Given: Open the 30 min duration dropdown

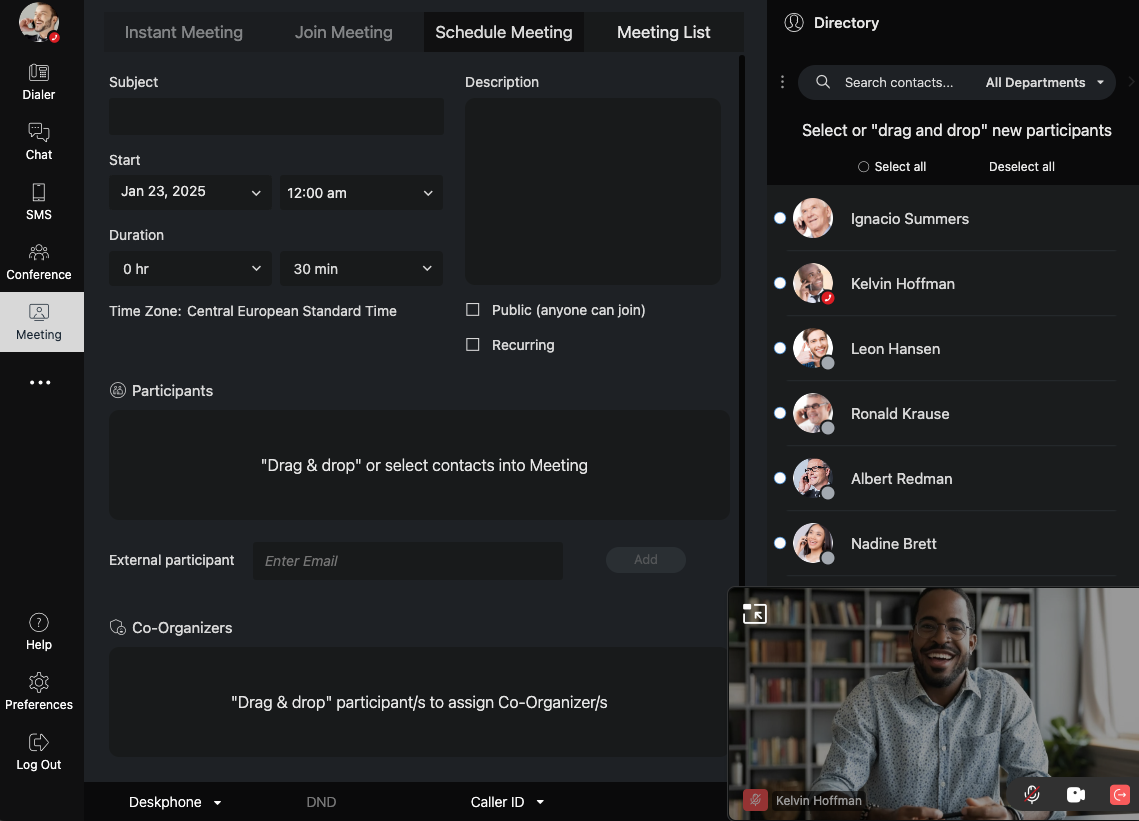Looking at the screenshot, I should point(361,269).
